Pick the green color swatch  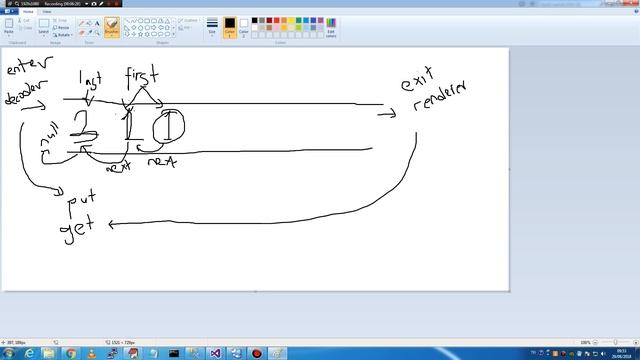(299, 20)
